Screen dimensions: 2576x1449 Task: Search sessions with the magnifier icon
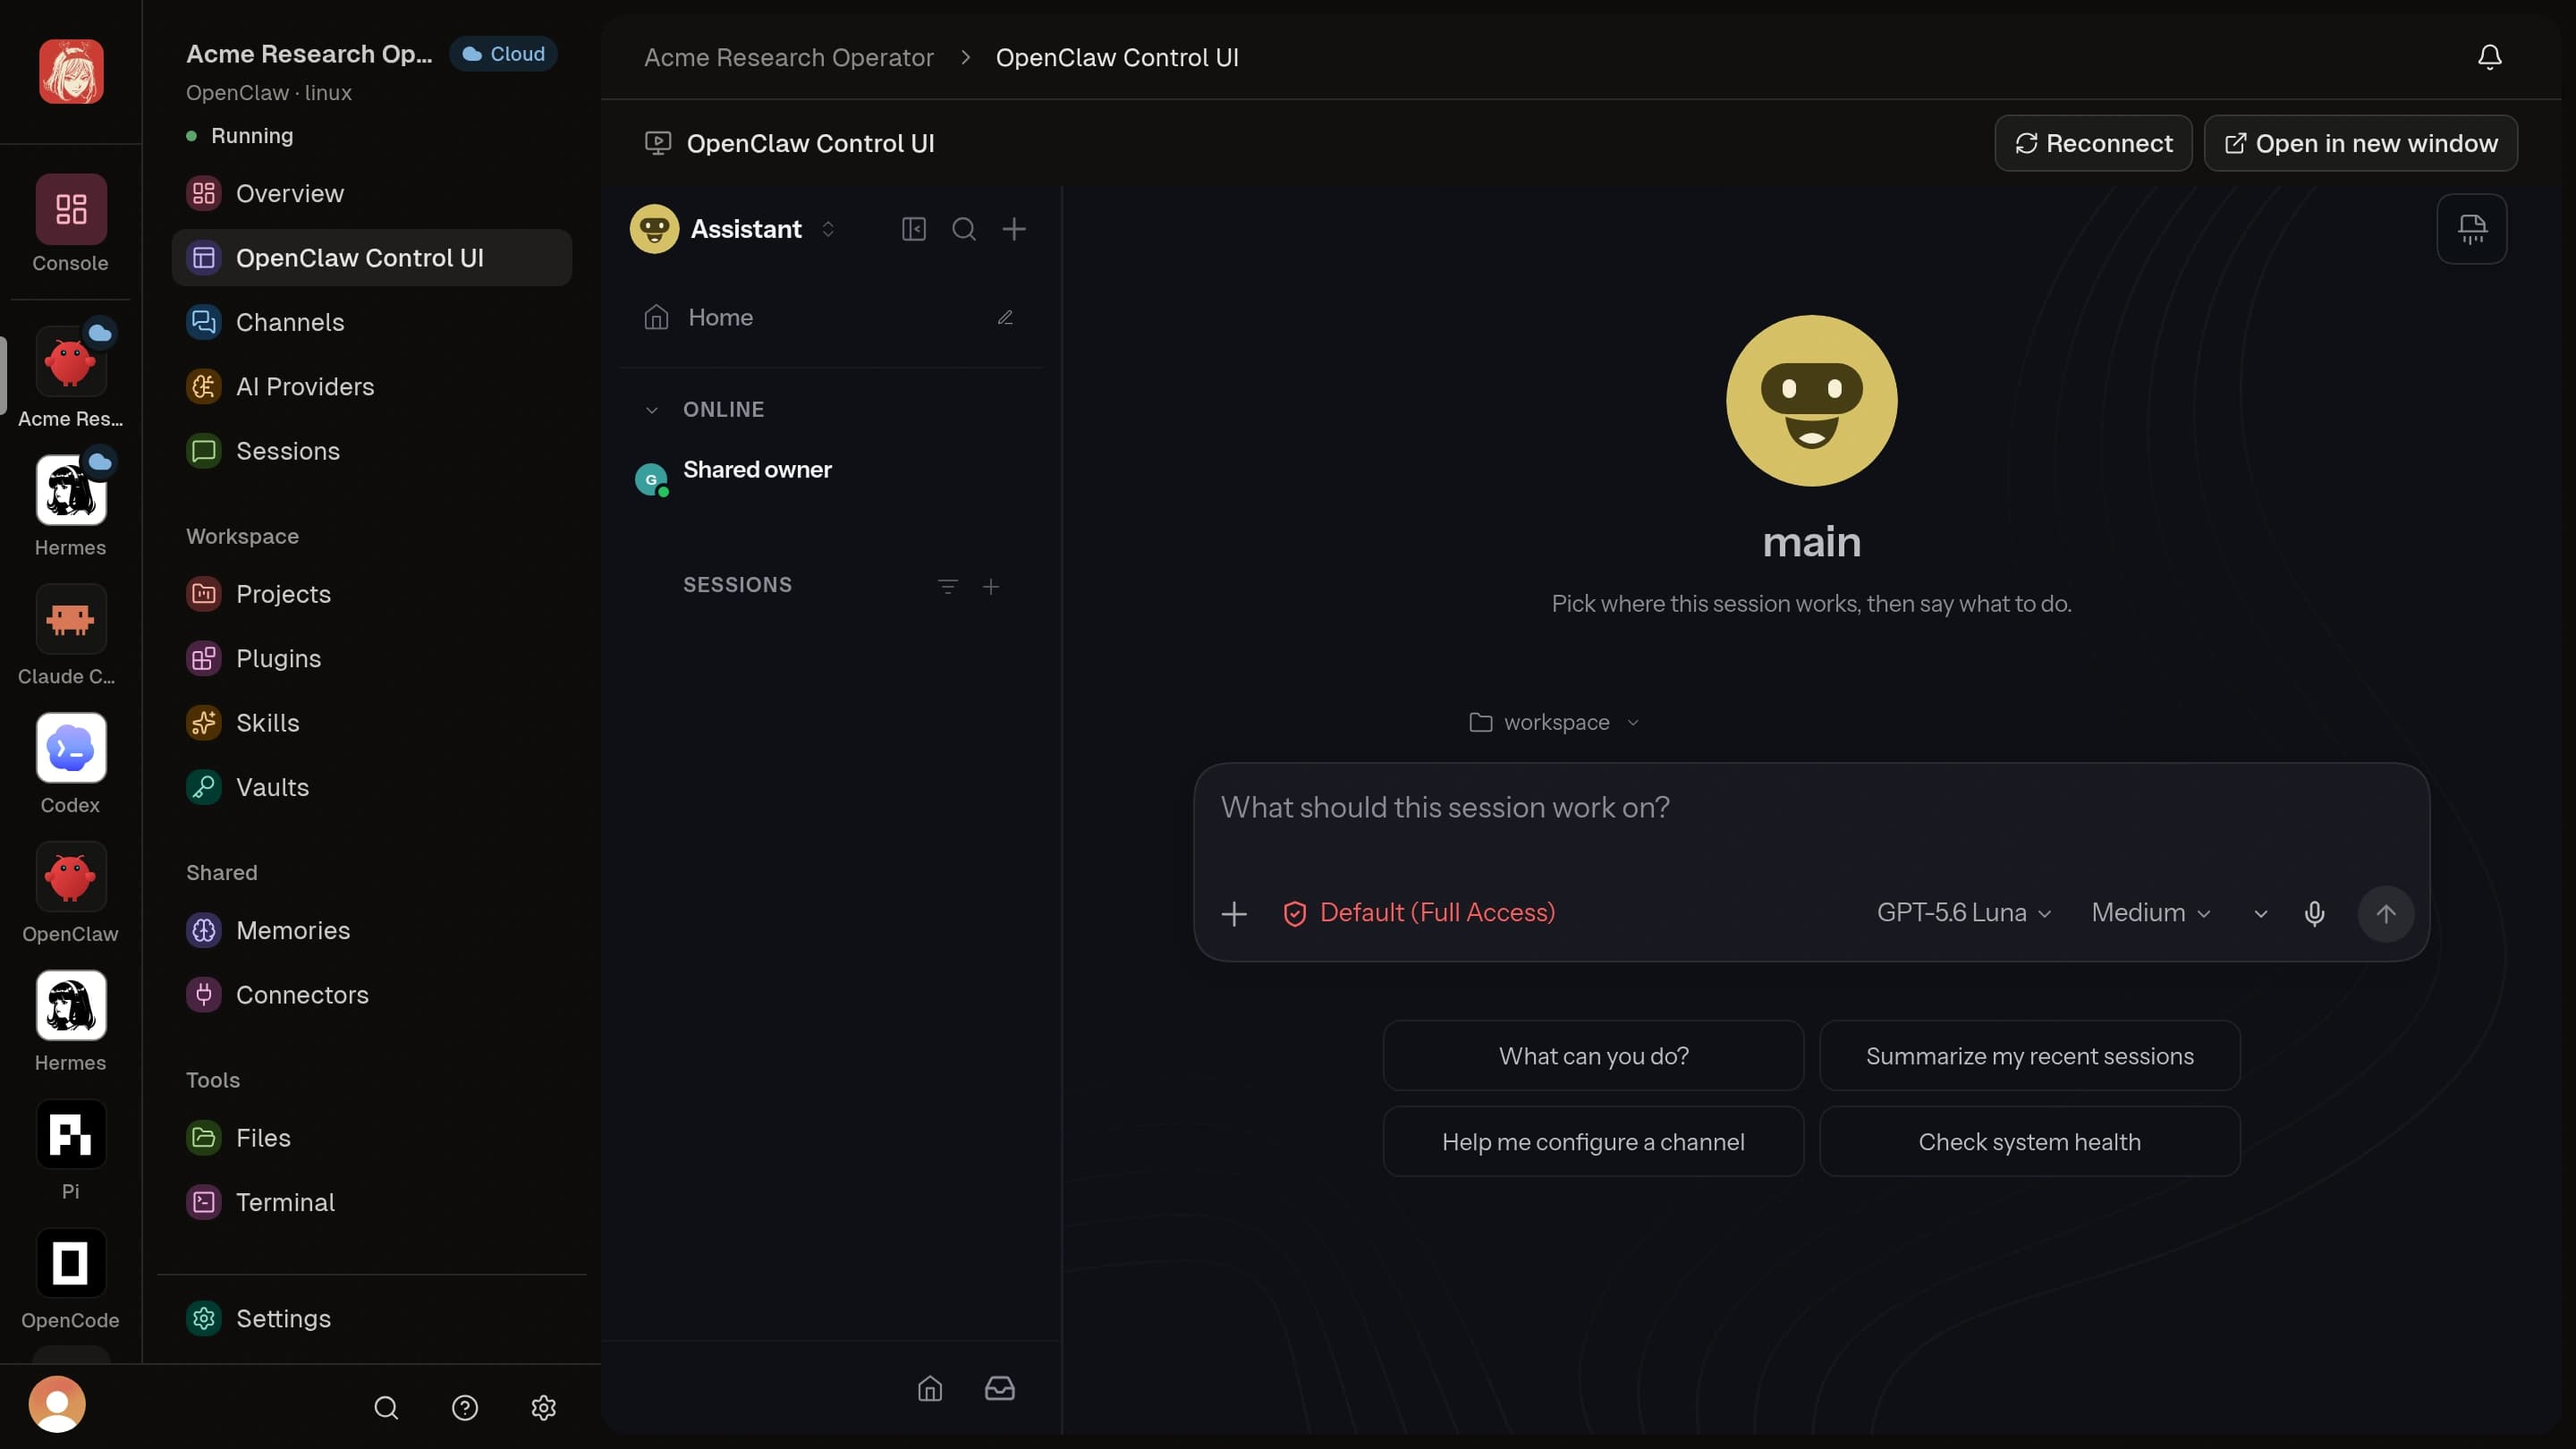click(964, 229)
